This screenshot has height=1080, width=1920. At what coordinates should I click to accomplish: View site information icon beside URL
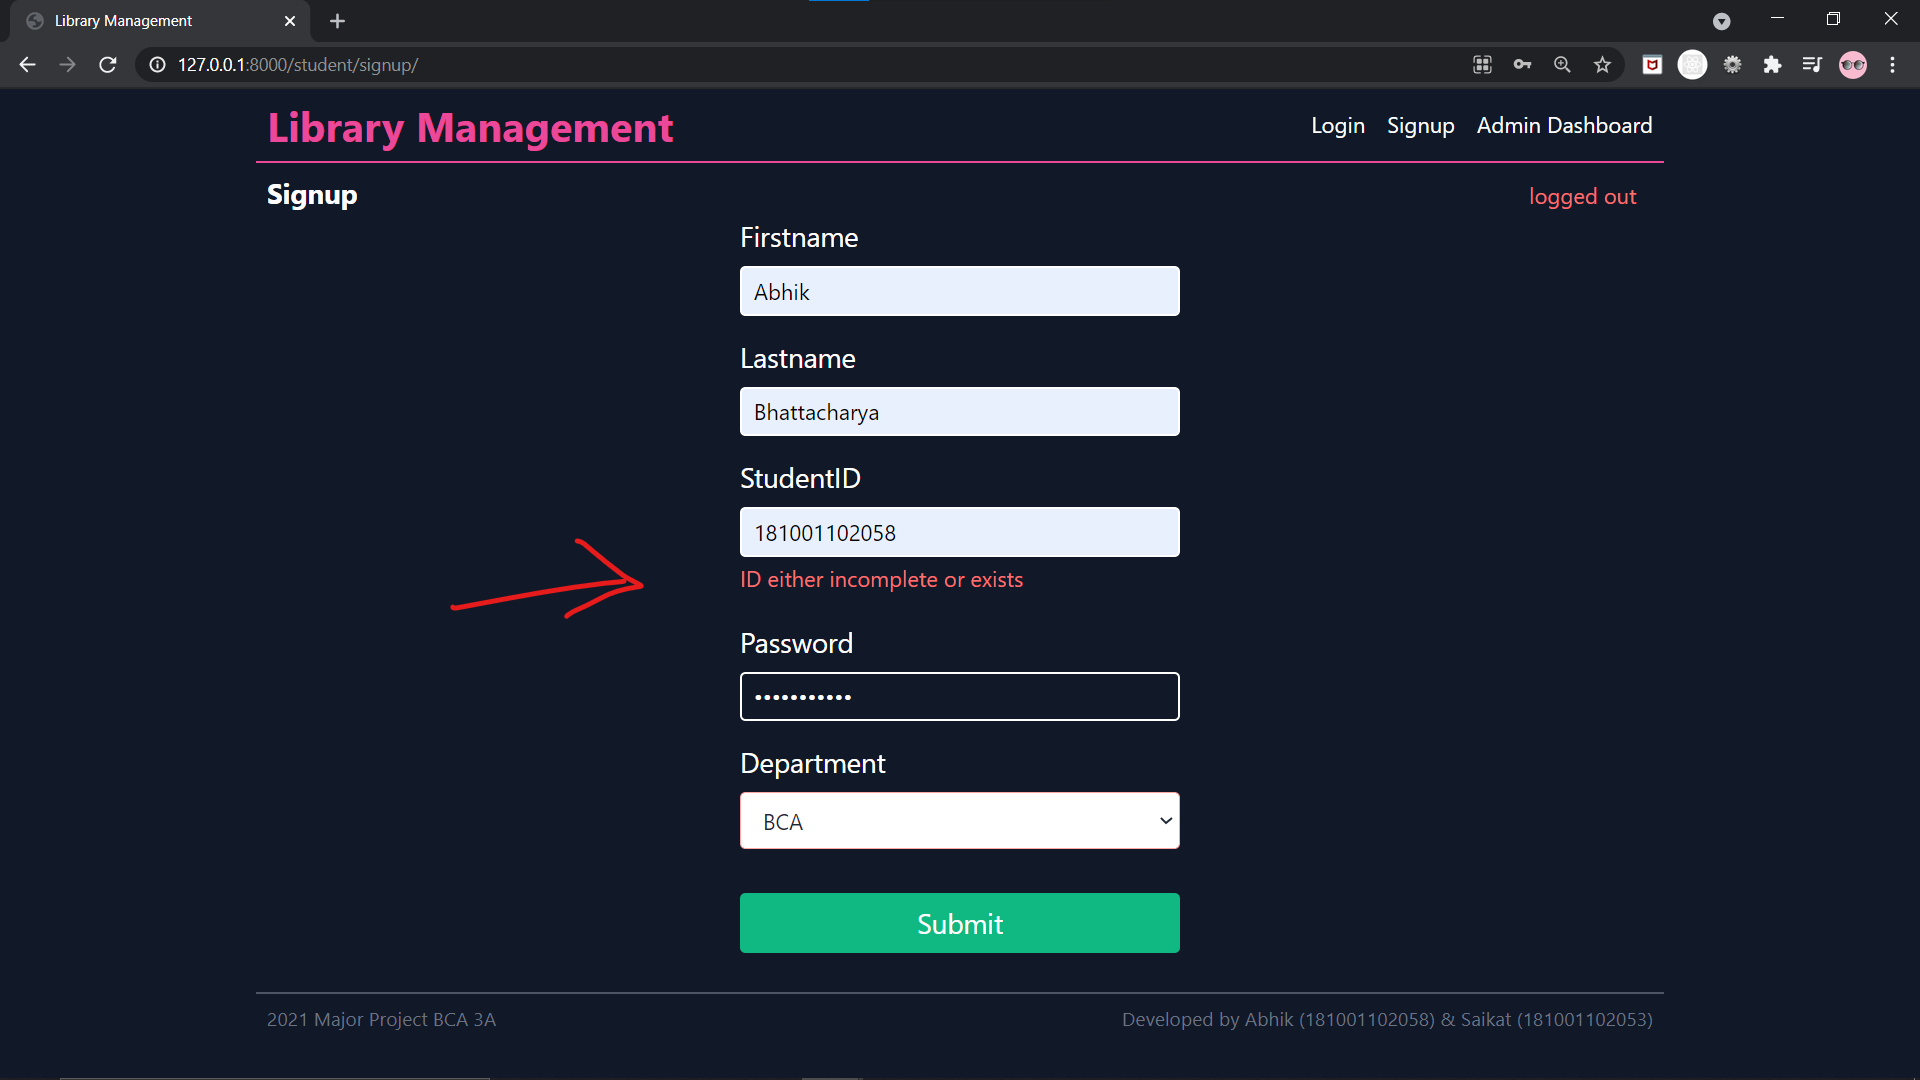point(157,65)
